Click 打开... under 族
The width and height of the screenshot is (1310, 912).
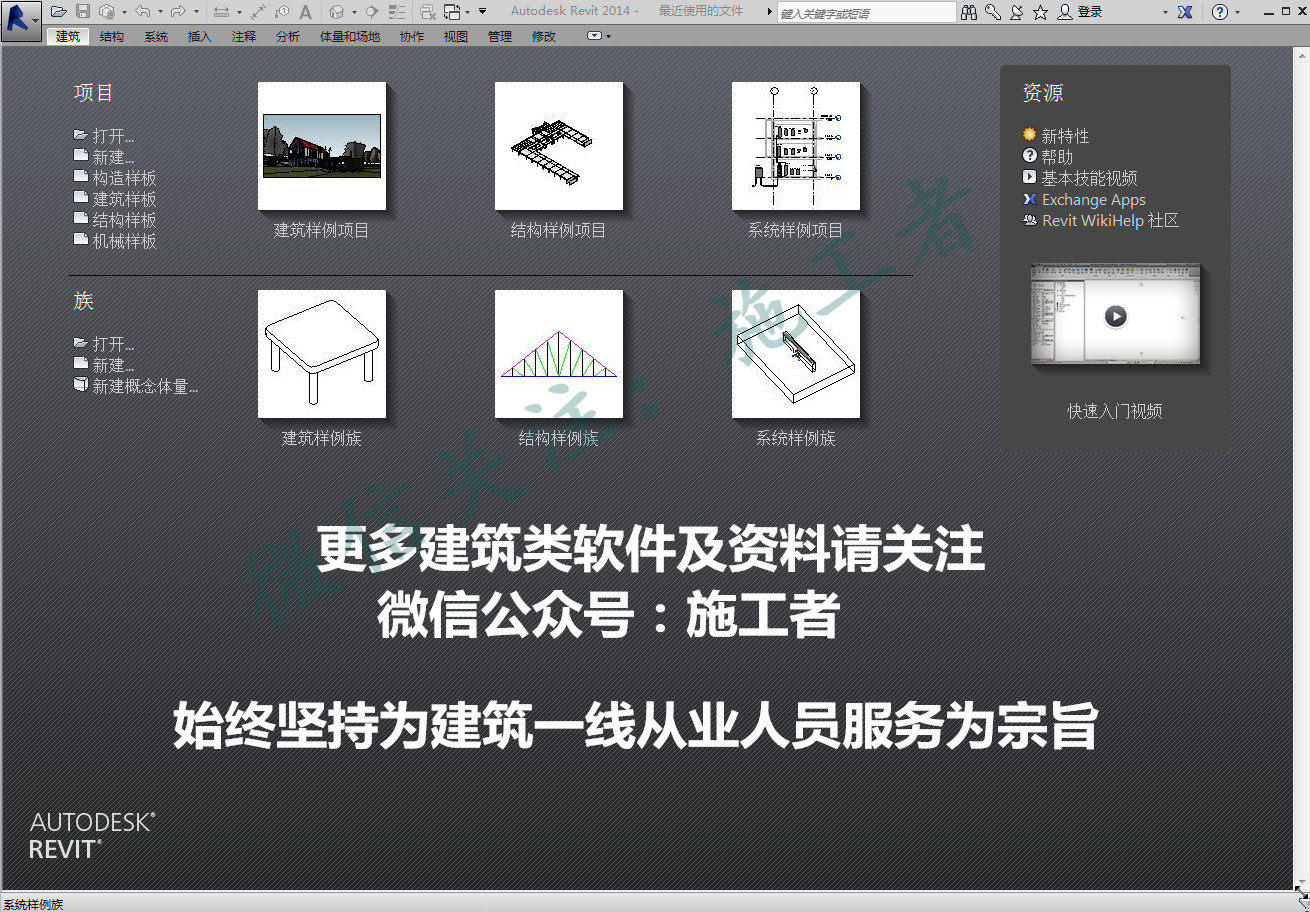point(105,344)
